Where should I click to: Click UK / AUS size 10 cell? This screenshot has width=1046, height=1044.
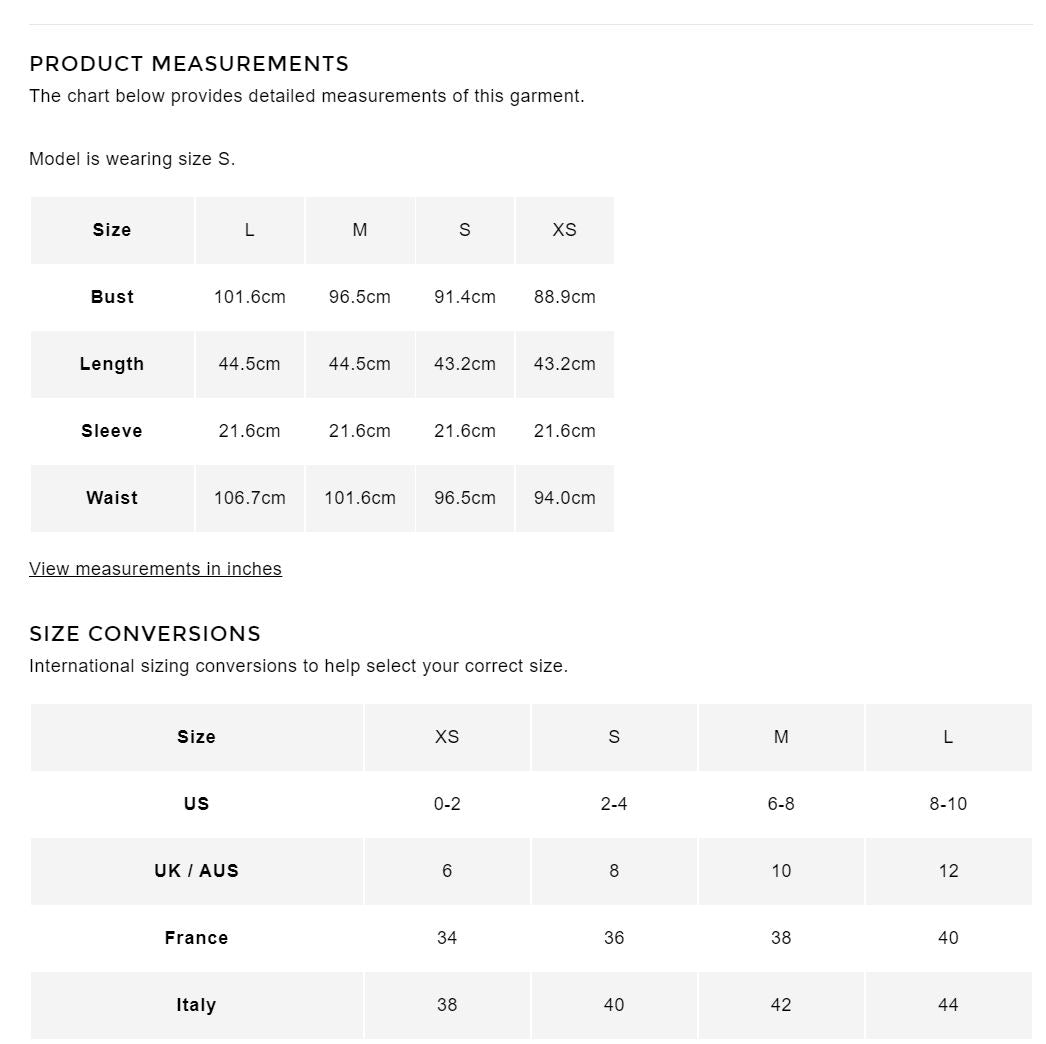[x=781, y=871]
